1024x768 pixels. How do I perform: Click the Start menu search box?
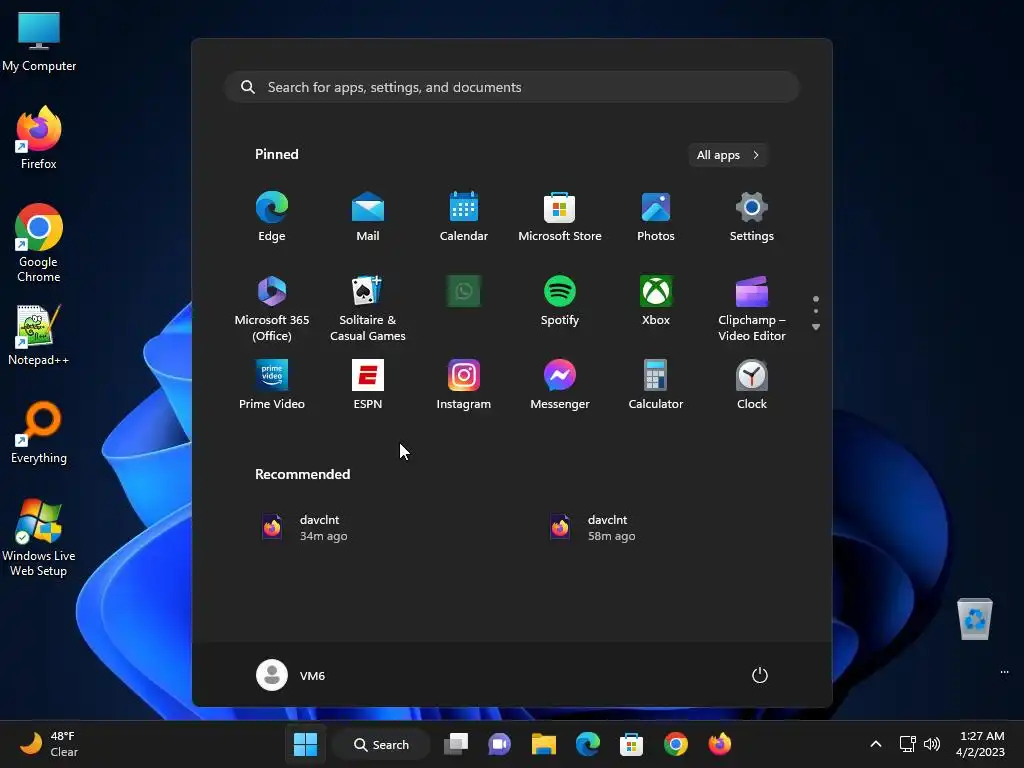pos(512,87)
